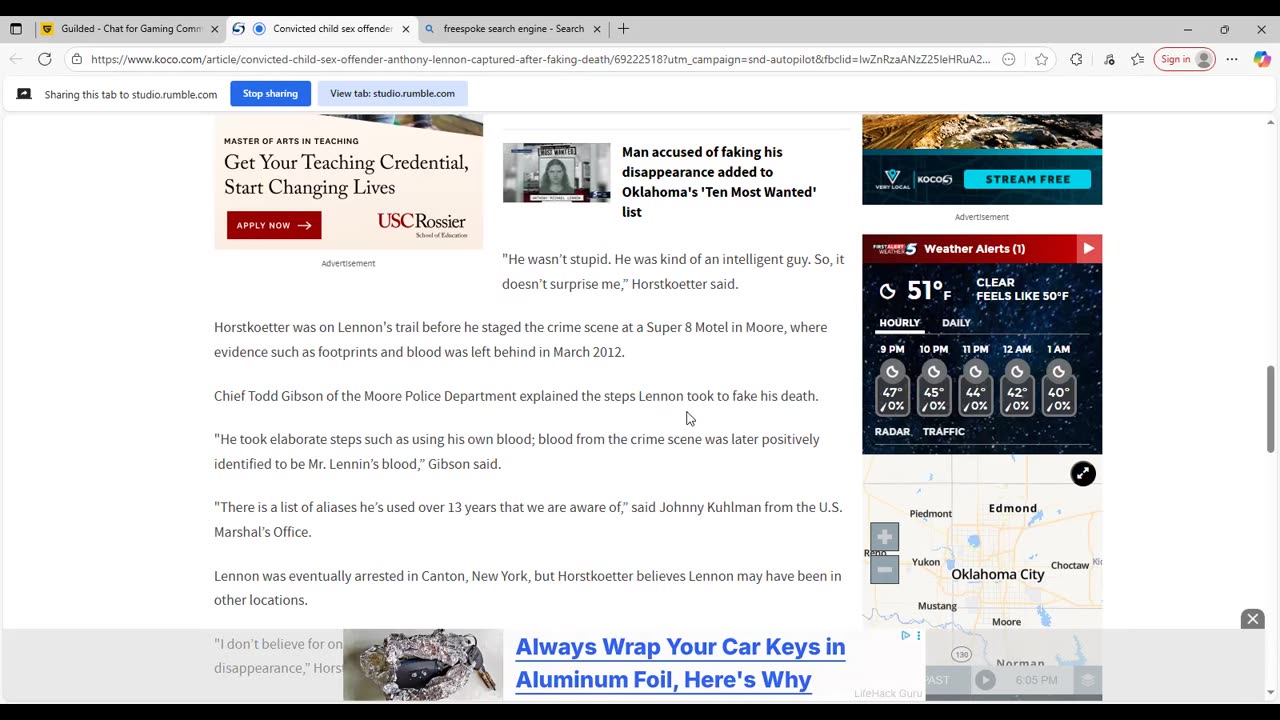Image resolution: width=1280 pixels, height=720 pixels.
Task: Select the 1 AM forecast icon
Action: click(x=1059, y=371)
